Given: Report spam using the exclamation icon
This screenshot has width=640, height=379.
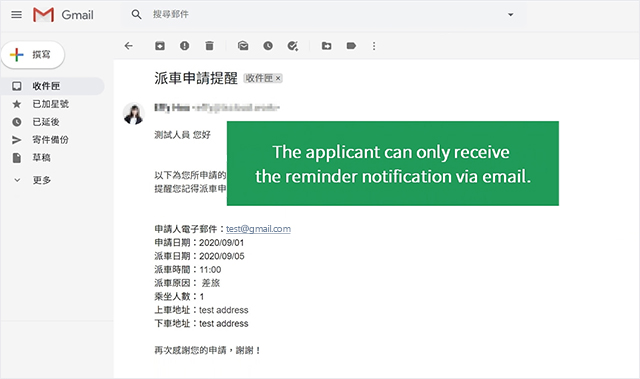Looking at the screenshot, I should [184, 46].
